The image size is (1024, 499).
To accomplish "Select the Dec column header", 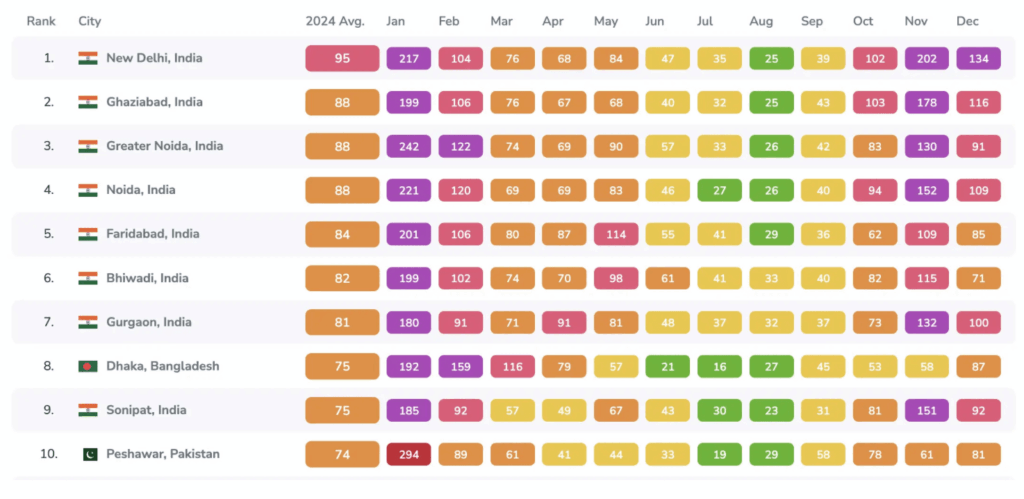I will coord(967,21).
